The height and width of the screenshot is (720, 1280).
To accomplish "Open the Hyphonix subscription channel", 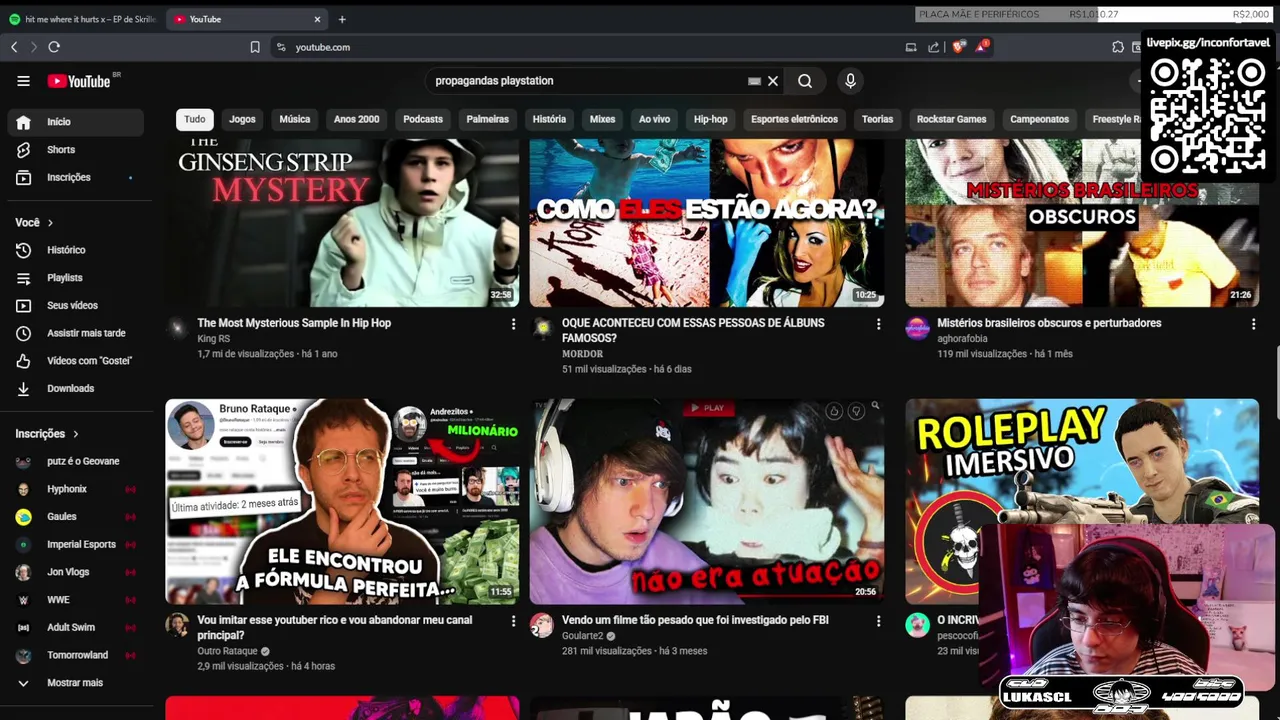I will click(x=75, y=489).
